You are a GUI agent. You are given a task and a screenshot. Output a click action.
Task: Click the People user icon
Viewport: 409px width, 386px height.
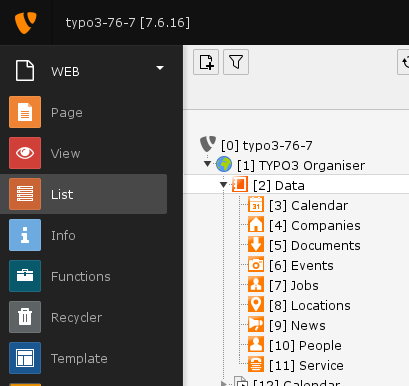pos(256,345)
